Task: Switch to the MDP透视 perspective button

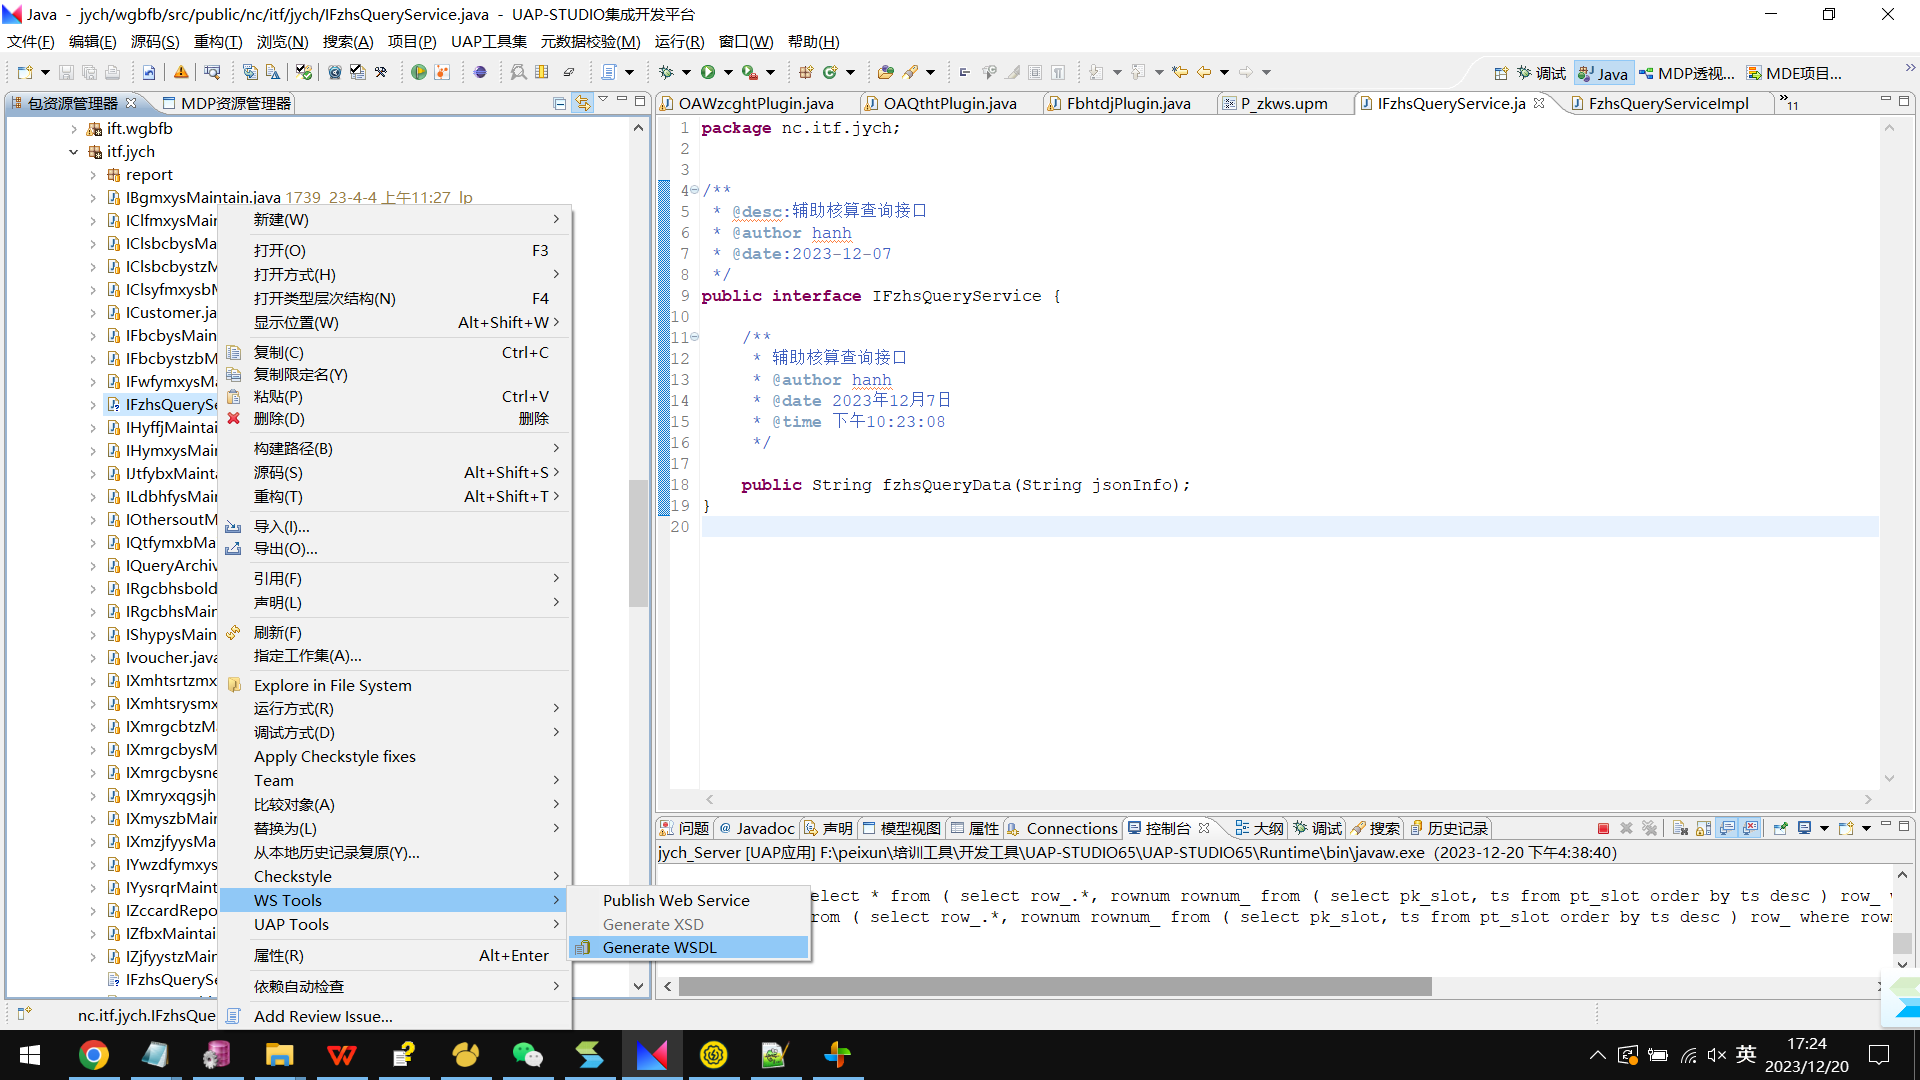Action: coord(1687,73)
